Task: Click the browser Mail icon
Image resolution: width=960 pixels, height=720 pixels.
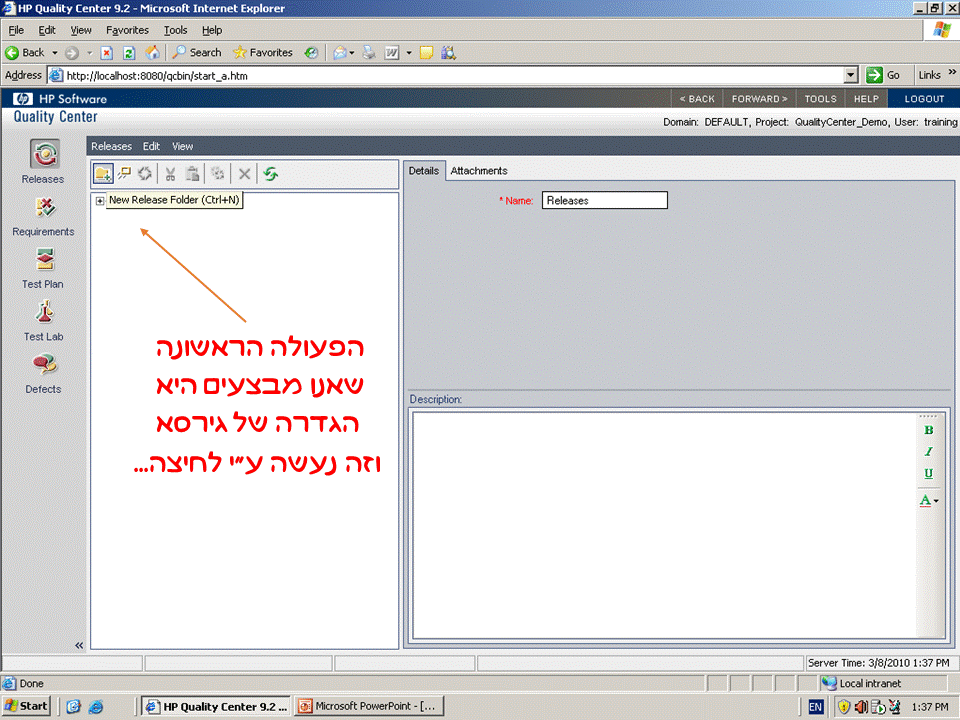Action: pos(340,53)
